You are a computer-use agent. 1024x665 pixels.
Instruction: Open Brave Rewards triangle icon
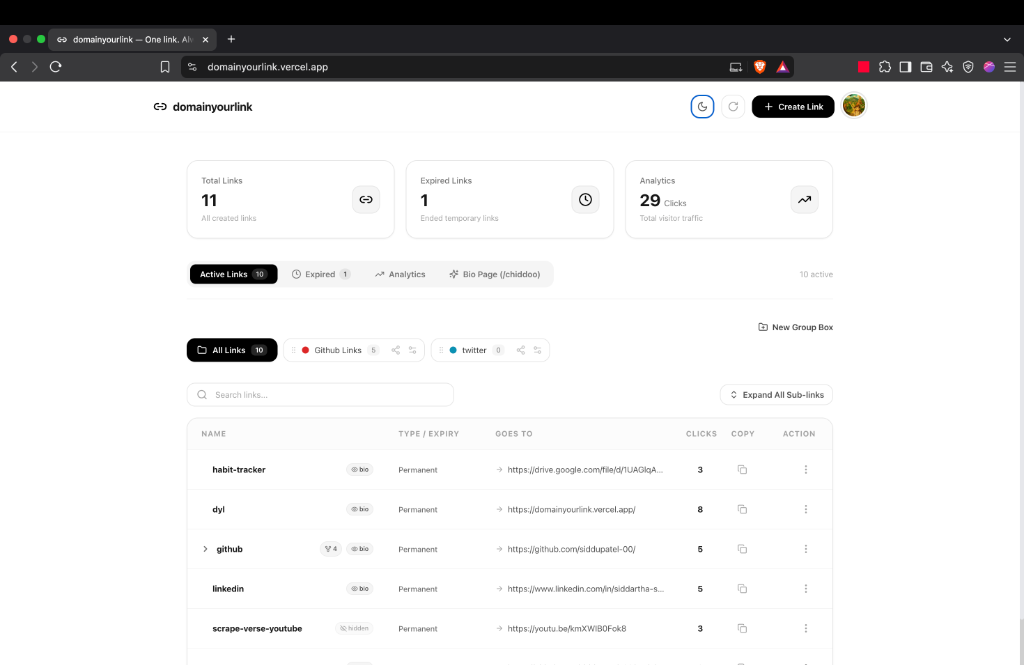[x=782, y=67]
